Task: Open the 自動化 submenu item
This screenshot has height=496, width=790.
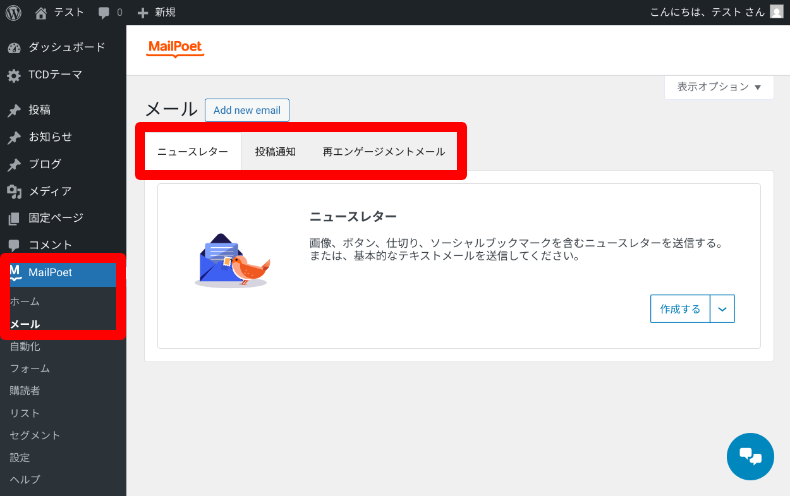Action: click(x=25, y=346)
